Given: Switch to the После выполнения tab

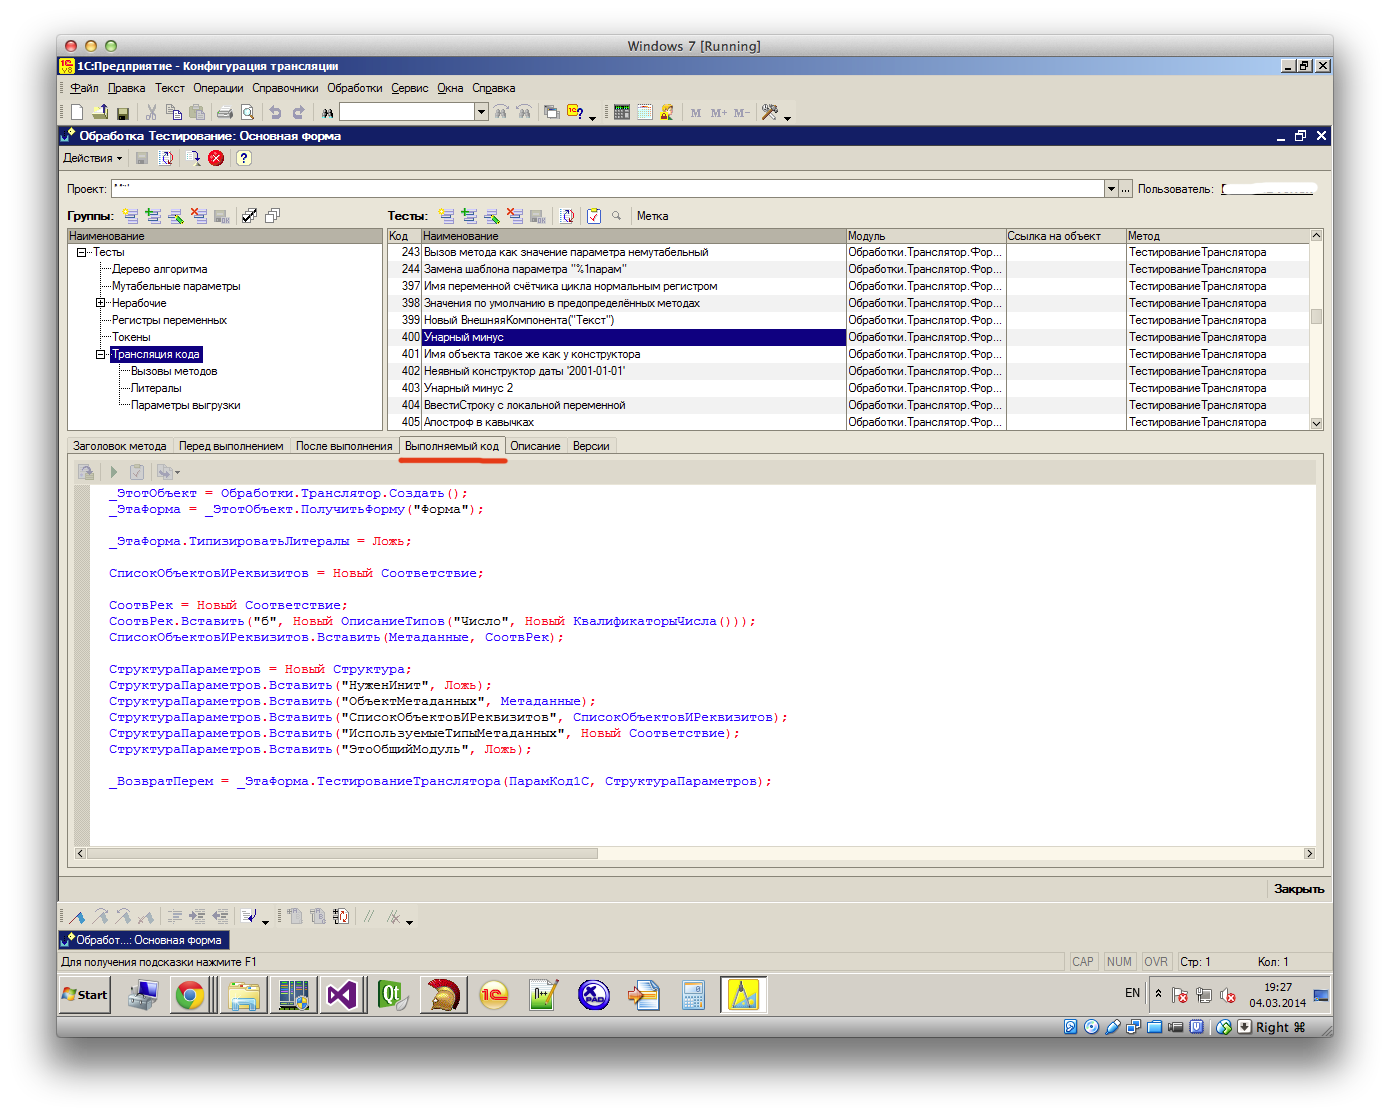Looking at the screenshot, I should 344,446.
